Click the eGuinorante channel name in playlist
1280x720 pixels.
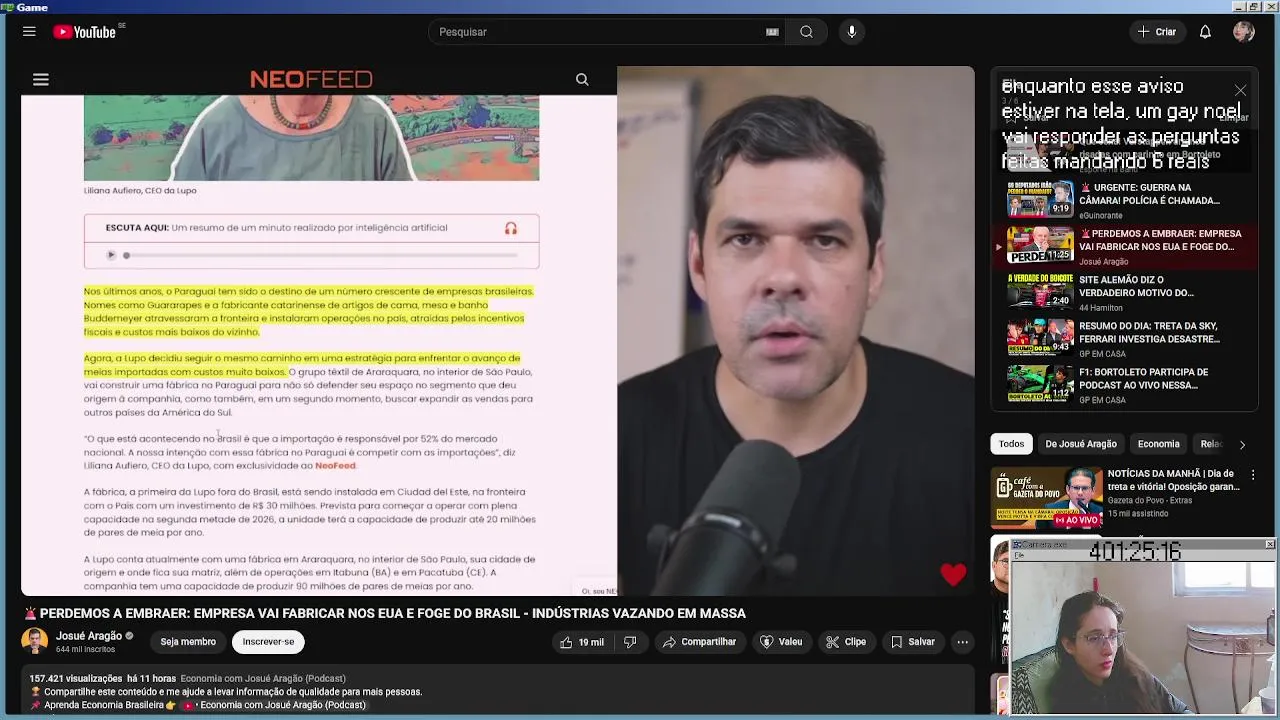(x=1101, y=215)
